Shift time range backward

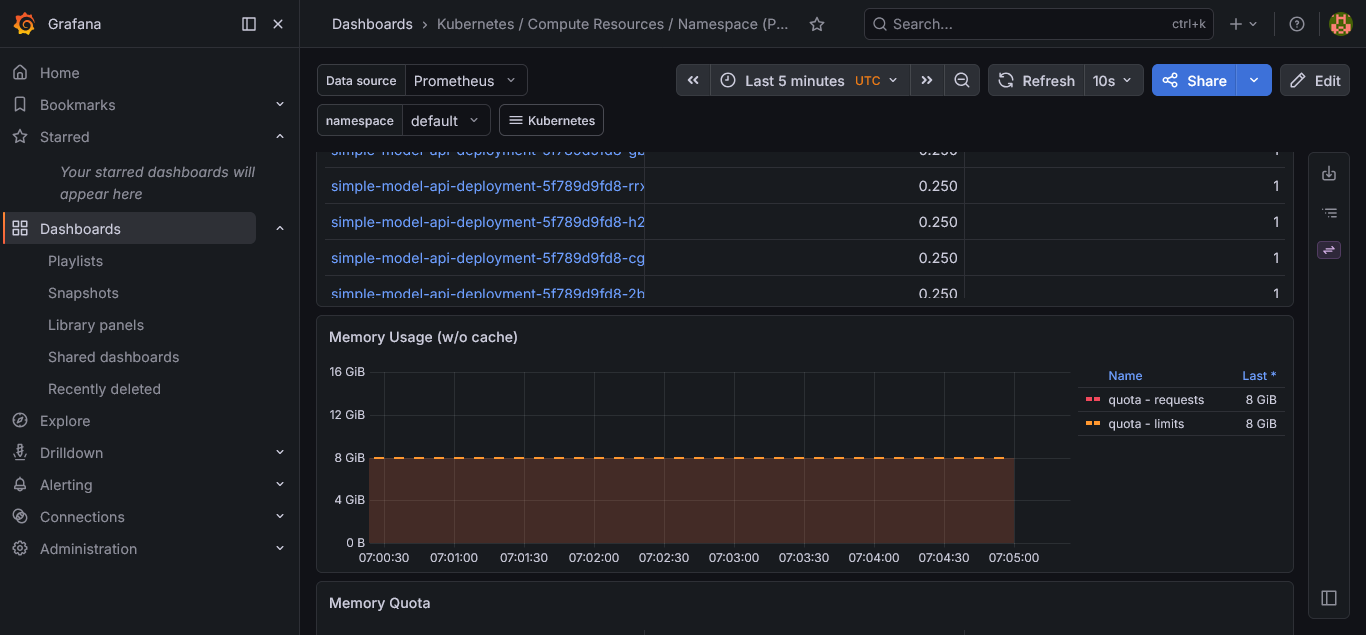[693, 80]
